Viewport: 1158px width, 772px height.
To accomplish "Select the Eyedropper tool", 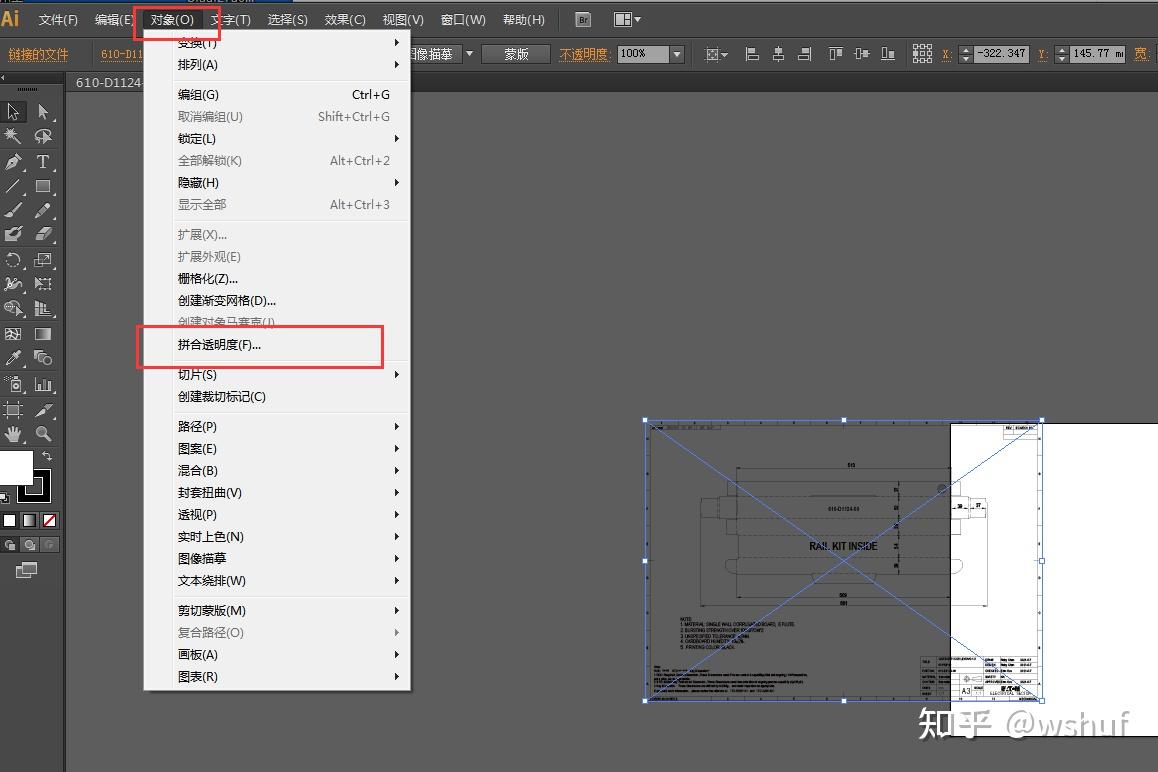I will 14,358.
